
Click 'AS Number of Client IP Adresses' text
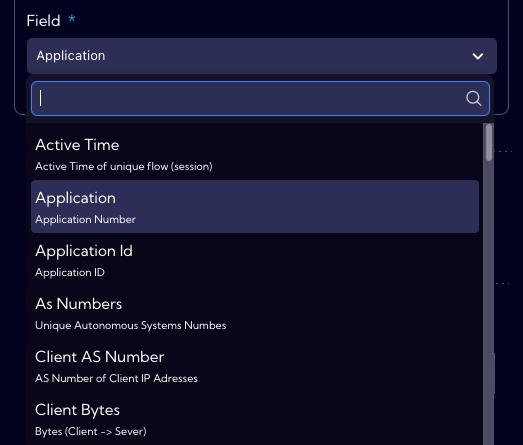pos(116,378)
